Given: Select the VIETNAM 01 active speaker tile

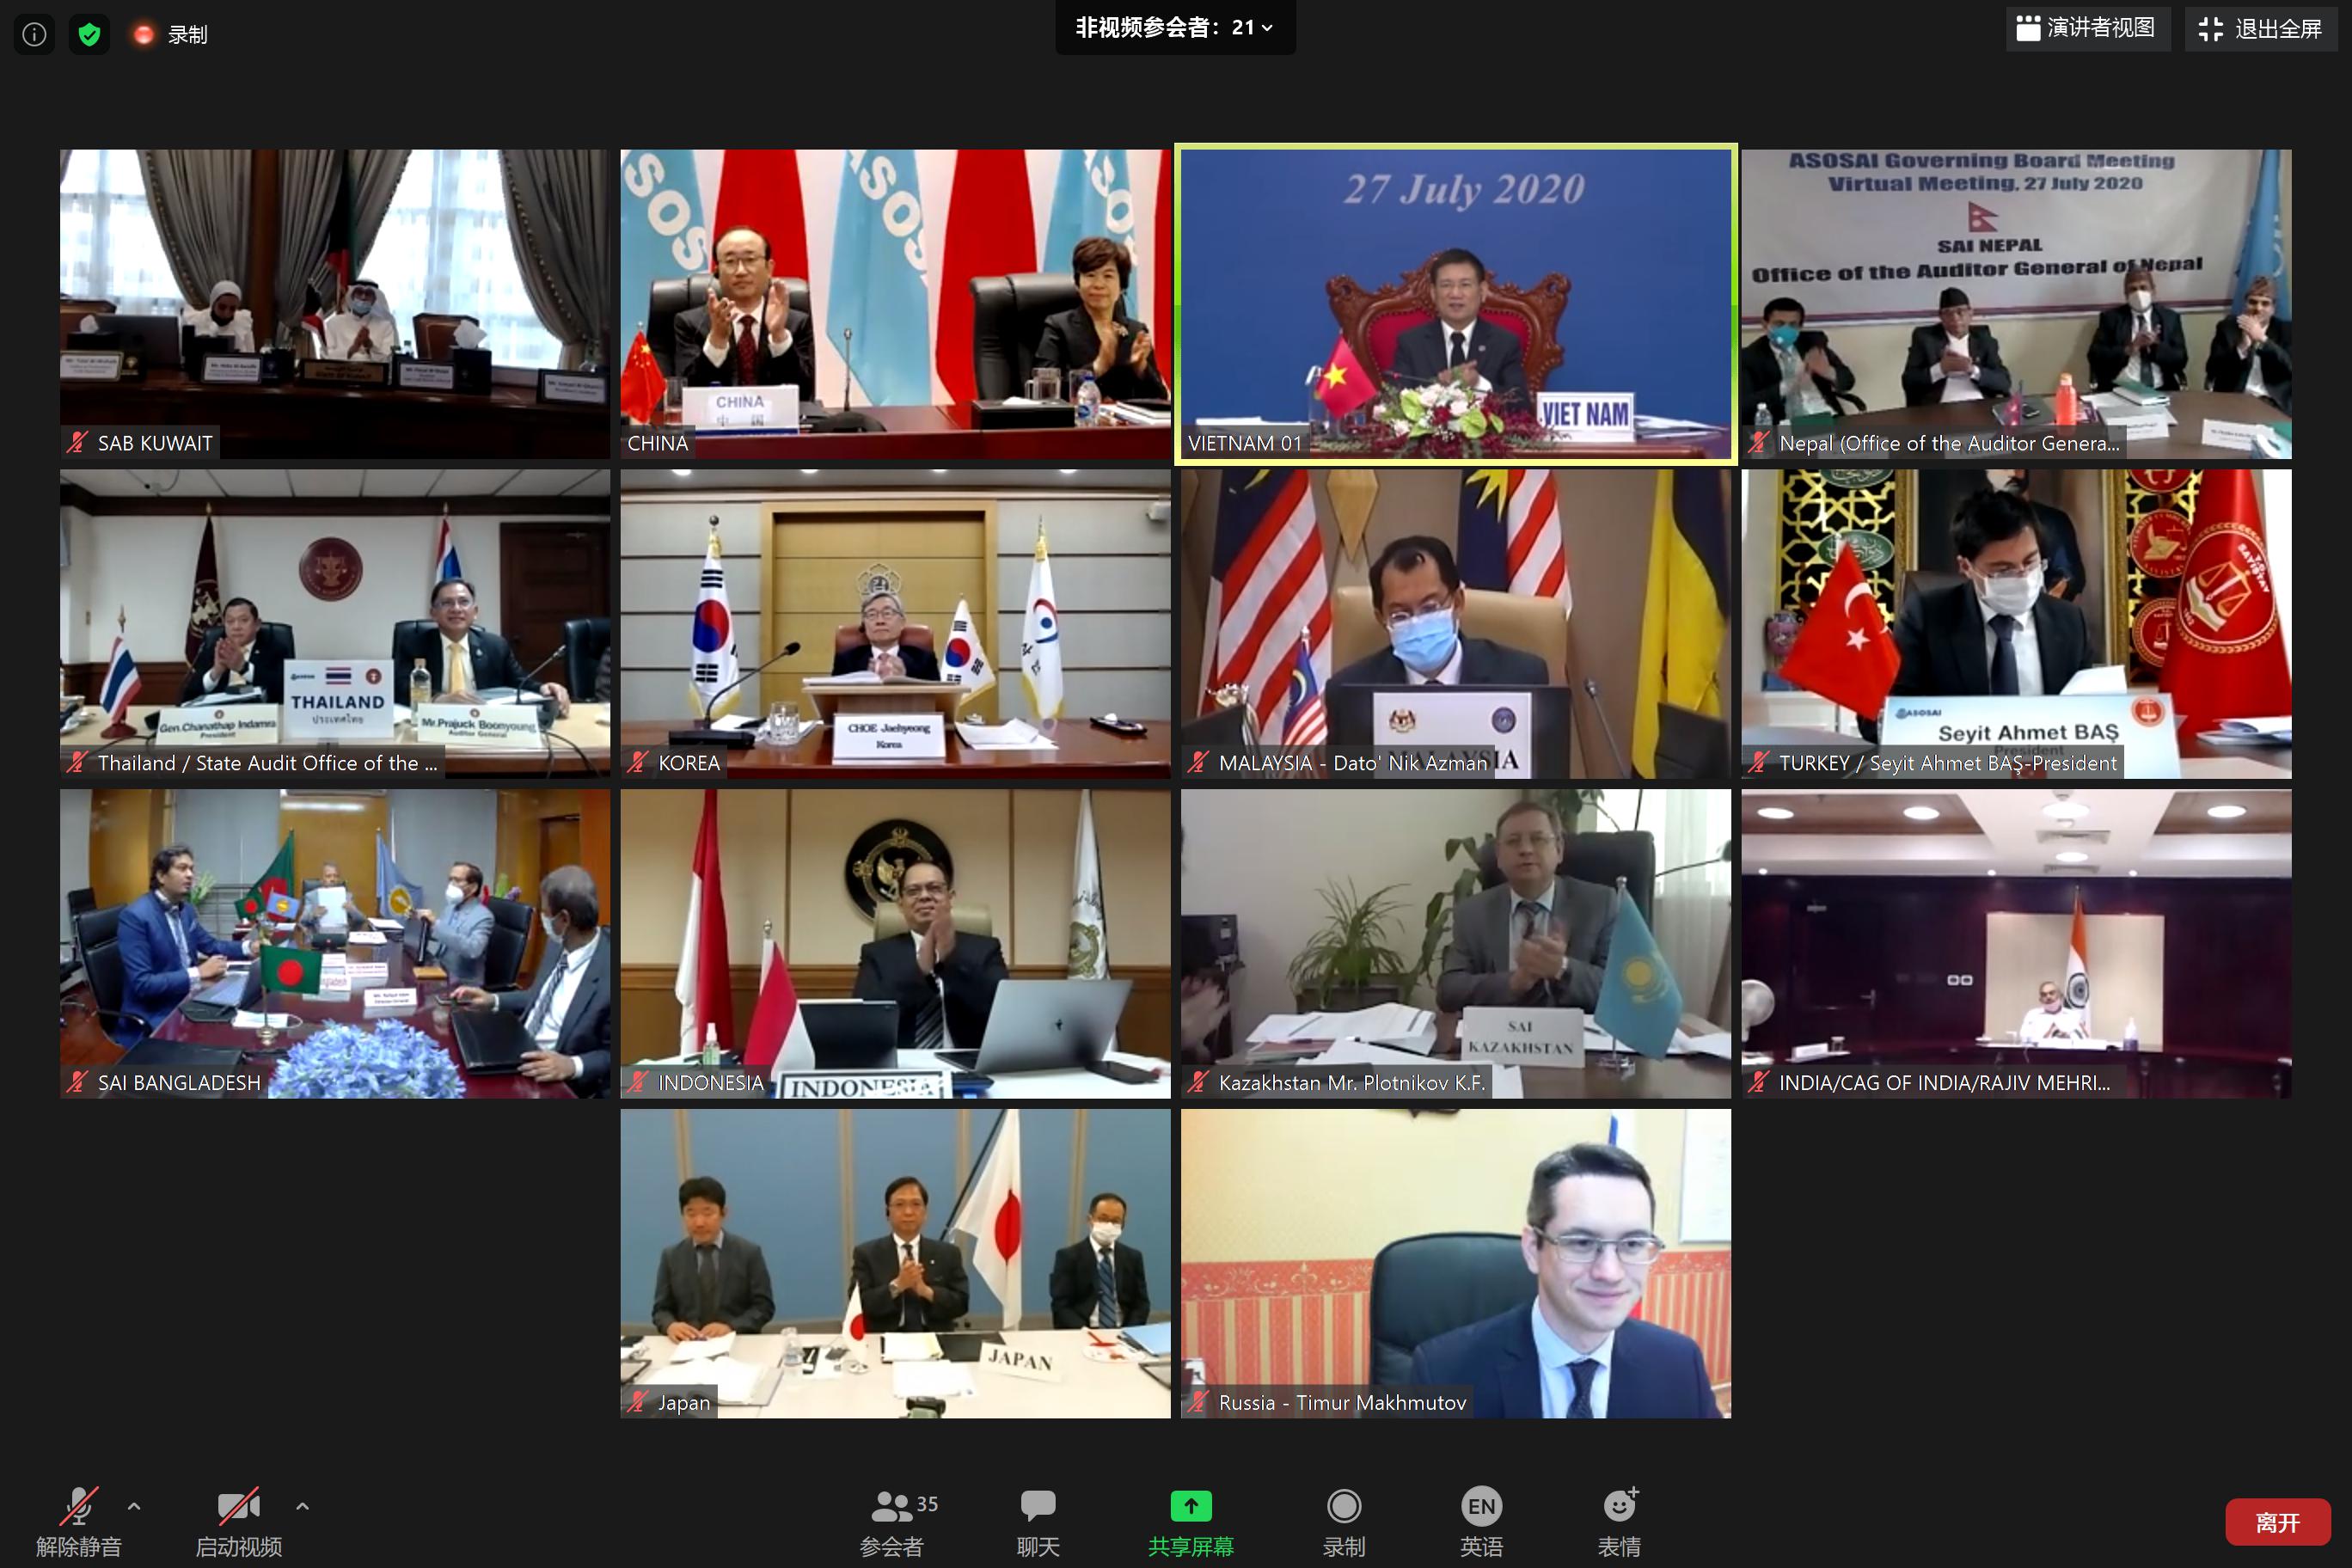Looking at the screenshot, I should point(1456,304).
